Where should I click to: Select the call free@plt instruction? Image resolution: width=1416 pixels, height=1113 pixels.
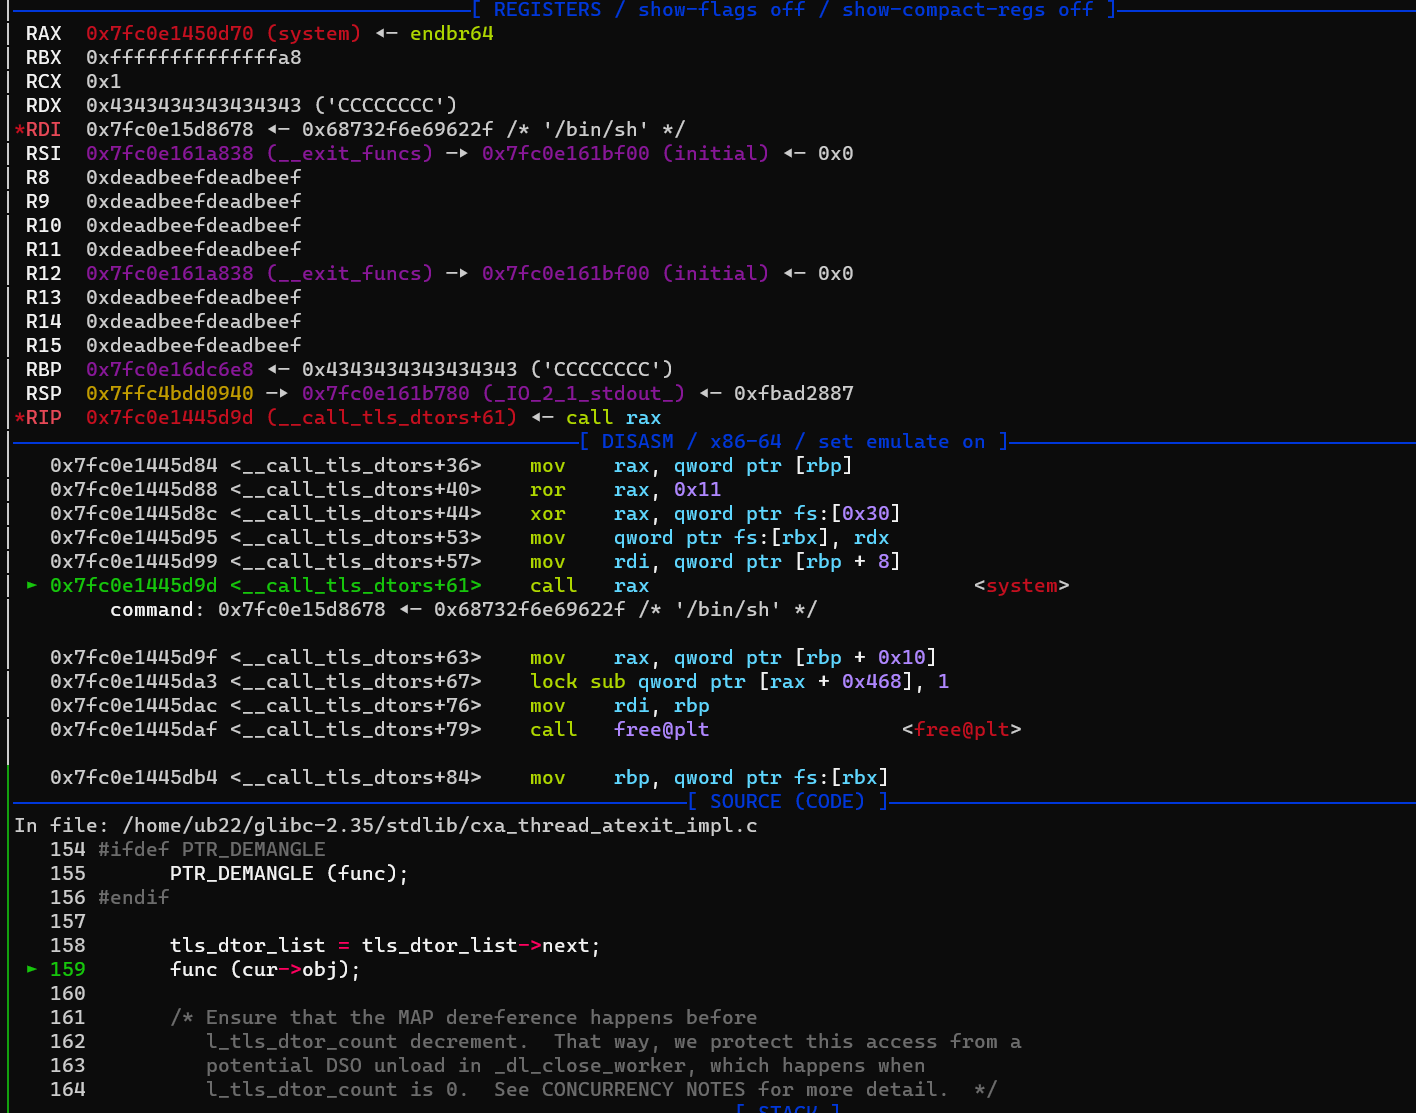tap(619, 729)
